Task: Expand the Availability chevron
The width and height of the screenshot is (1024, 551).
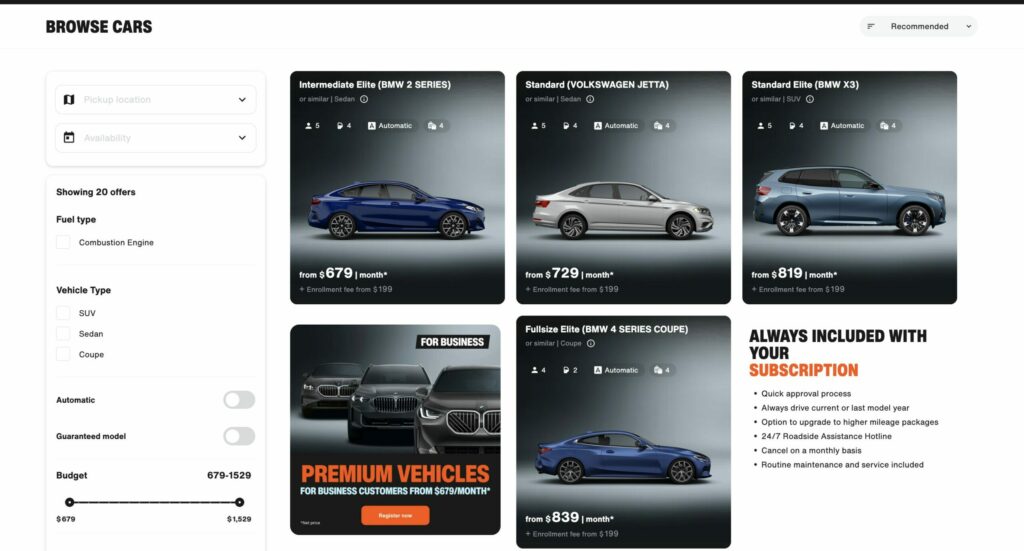Action: (x=242, y=138)
